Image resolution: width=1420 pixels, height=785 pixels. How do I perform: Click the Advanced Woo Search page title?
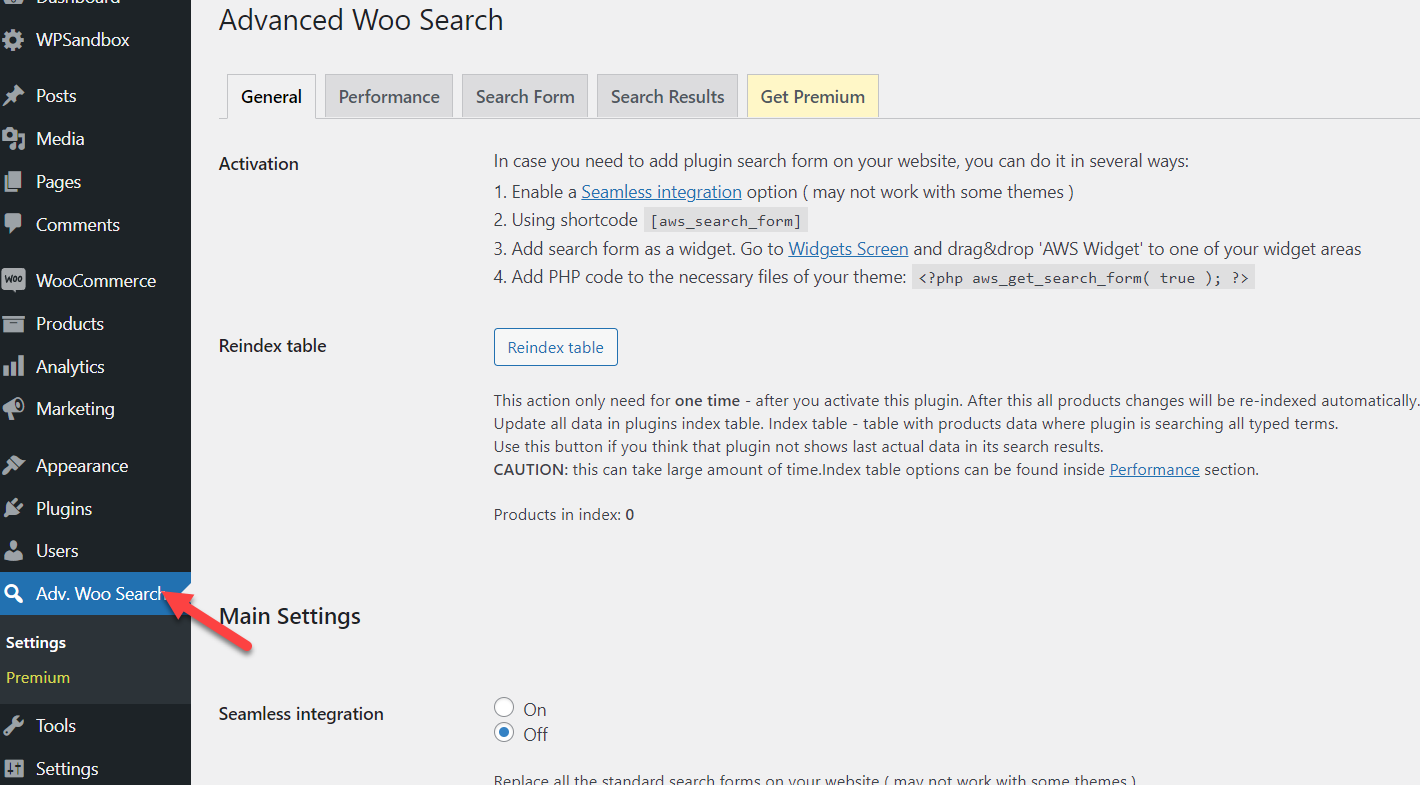coord(361,20)
